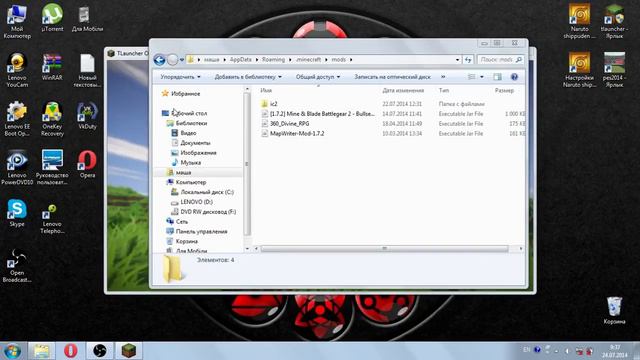Select the pes2014 shortcut icon
This screenshot has height=360, width=640.
(614, 70)
